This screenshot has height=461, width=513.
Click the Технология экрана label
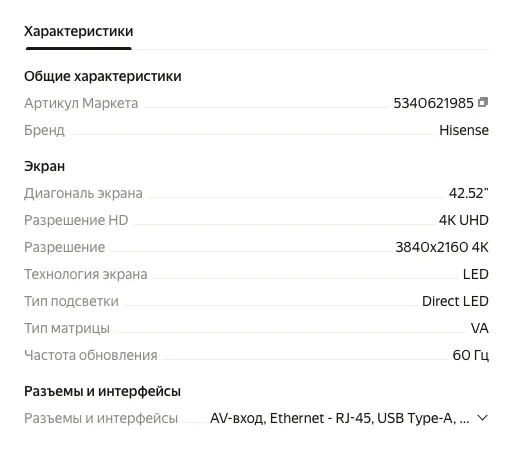tap(86, 274)
